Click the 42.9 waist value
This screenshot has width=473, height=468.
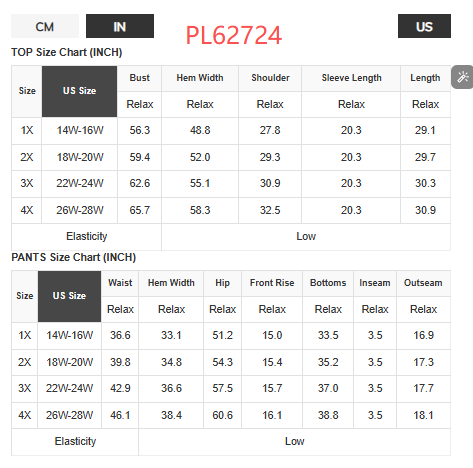coord(120,388)
